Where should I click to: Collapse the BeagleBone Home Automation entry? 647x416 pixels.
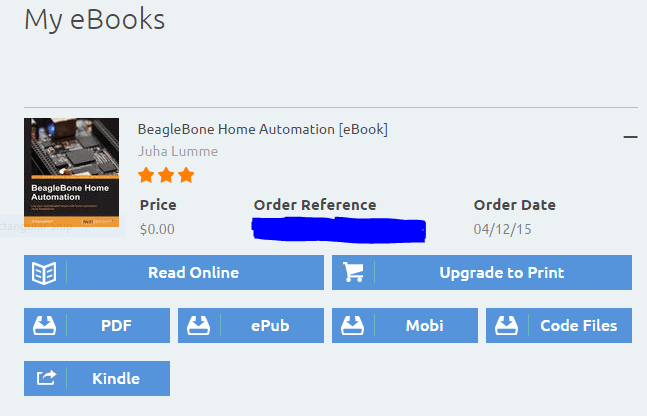(630, 136)
